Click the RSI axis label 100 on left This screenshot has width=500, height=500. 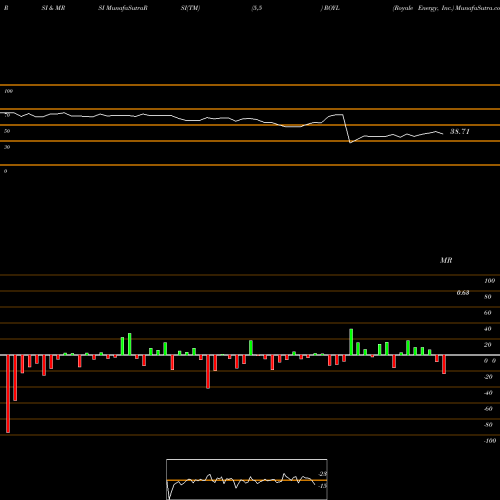[8, 91]
